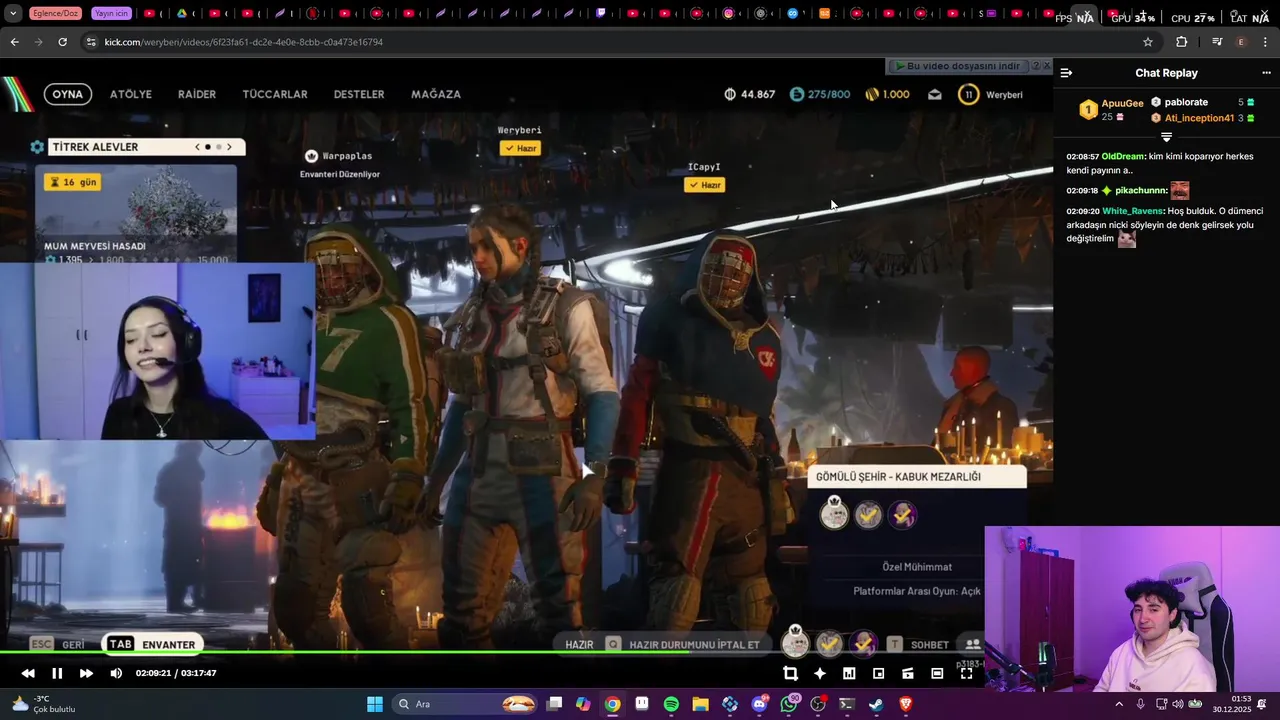1280x720 pixels.
Task: Click the 1.000 gold coin counter
Action: [887, 94]
